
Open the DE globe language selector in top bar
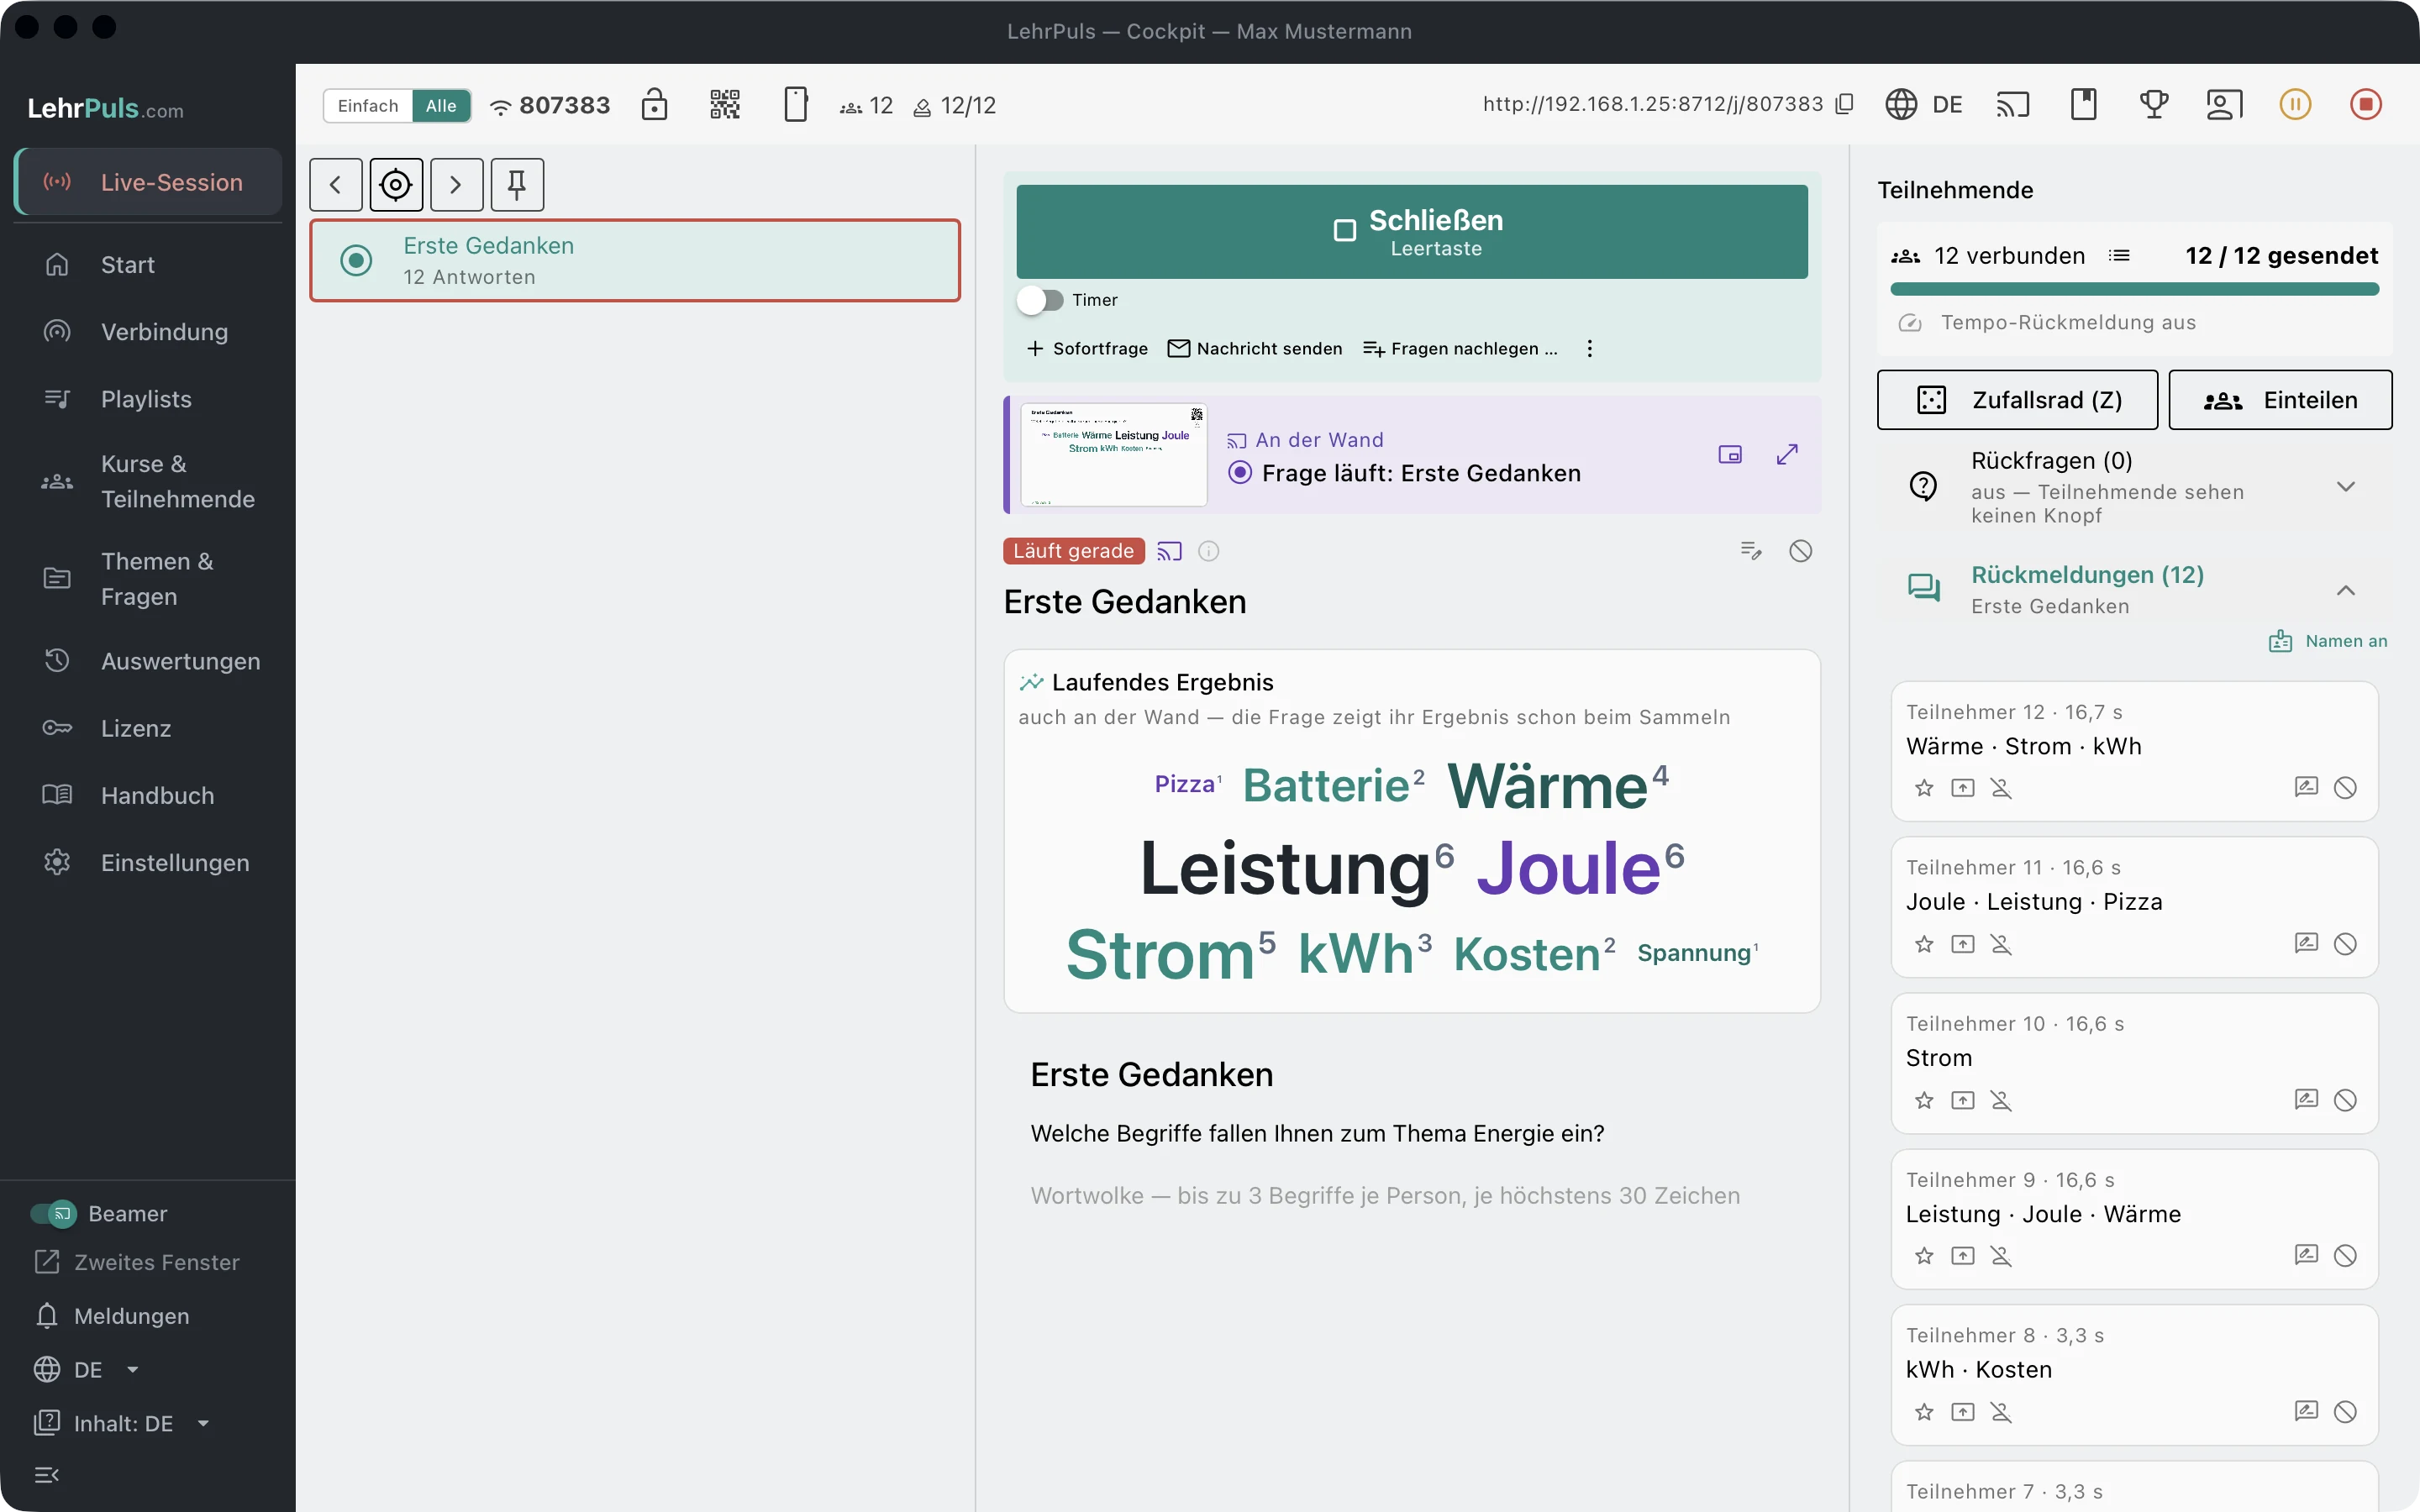tap(1923, 104)
